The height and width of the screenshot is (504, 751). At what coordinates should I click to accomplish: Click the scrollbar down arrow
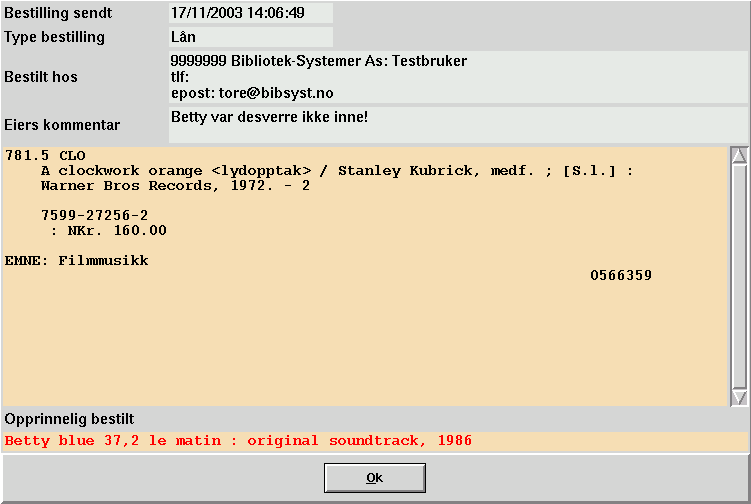pos(739,397)
